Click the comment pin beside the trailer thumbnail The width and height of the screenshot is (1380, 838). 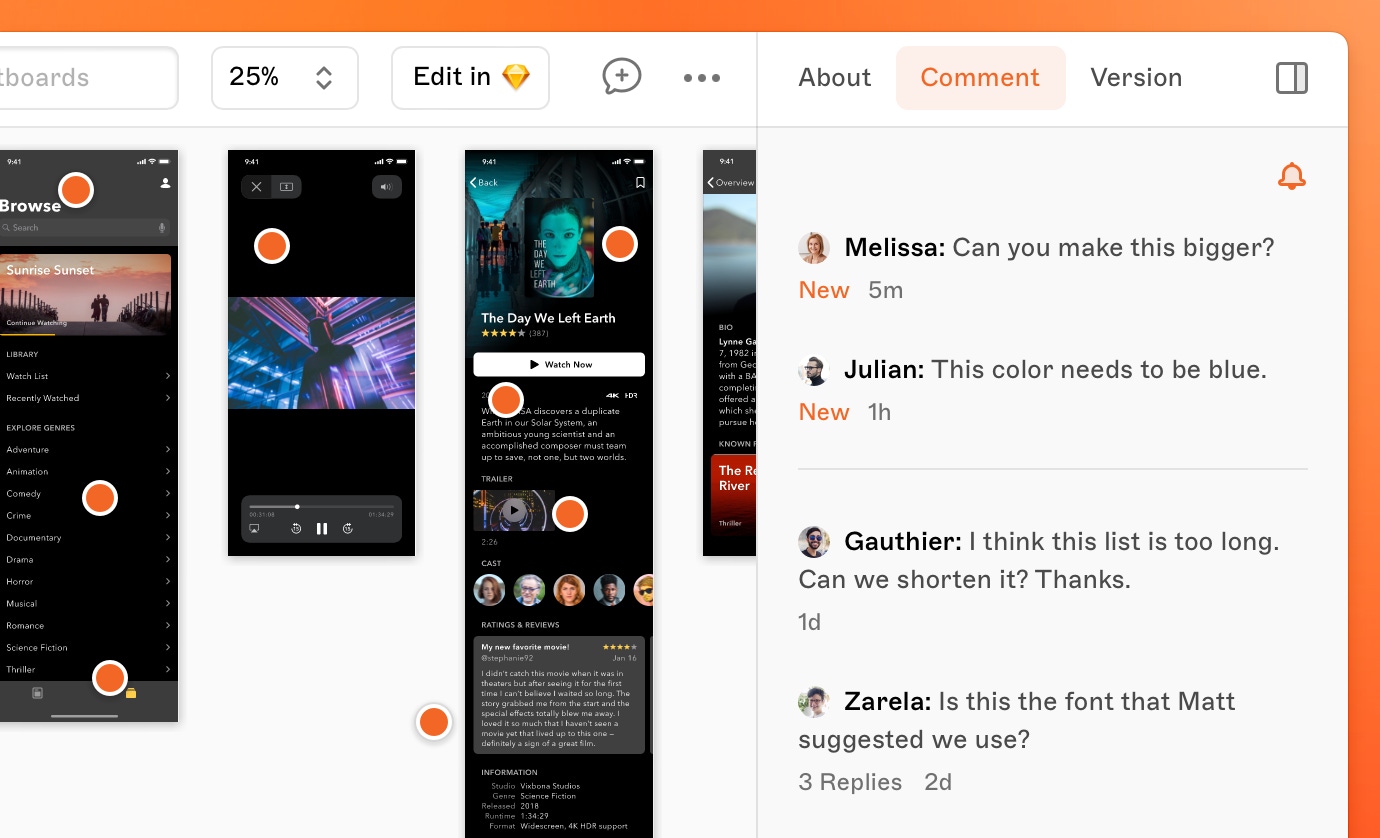[569, 514]
